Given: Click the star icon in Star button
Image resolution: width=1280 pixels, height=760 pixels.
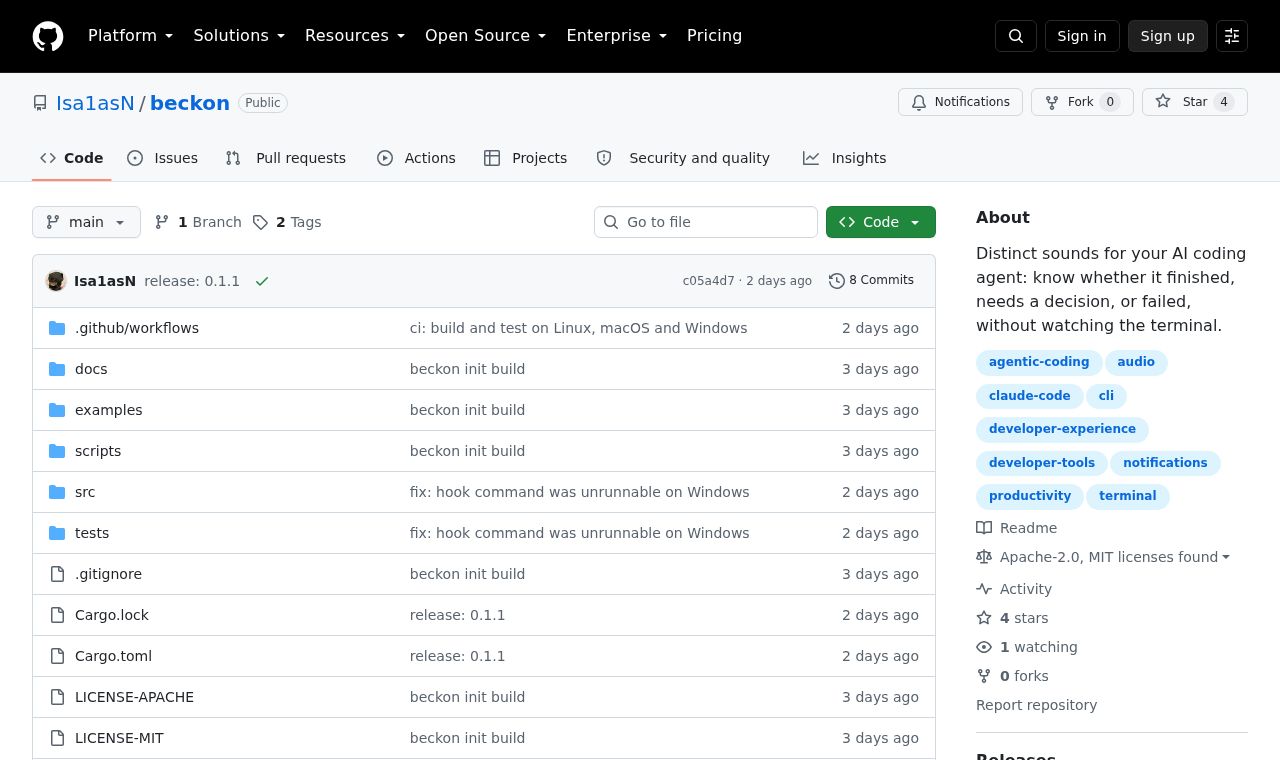Looking at the screenshot, I should 1163,101.
